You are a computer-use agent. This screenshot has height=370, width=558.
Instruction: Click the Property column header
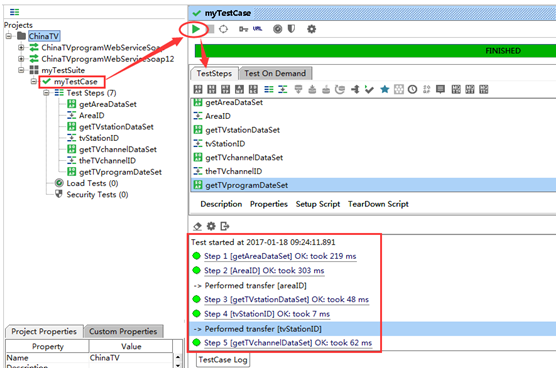pos(47,347)
